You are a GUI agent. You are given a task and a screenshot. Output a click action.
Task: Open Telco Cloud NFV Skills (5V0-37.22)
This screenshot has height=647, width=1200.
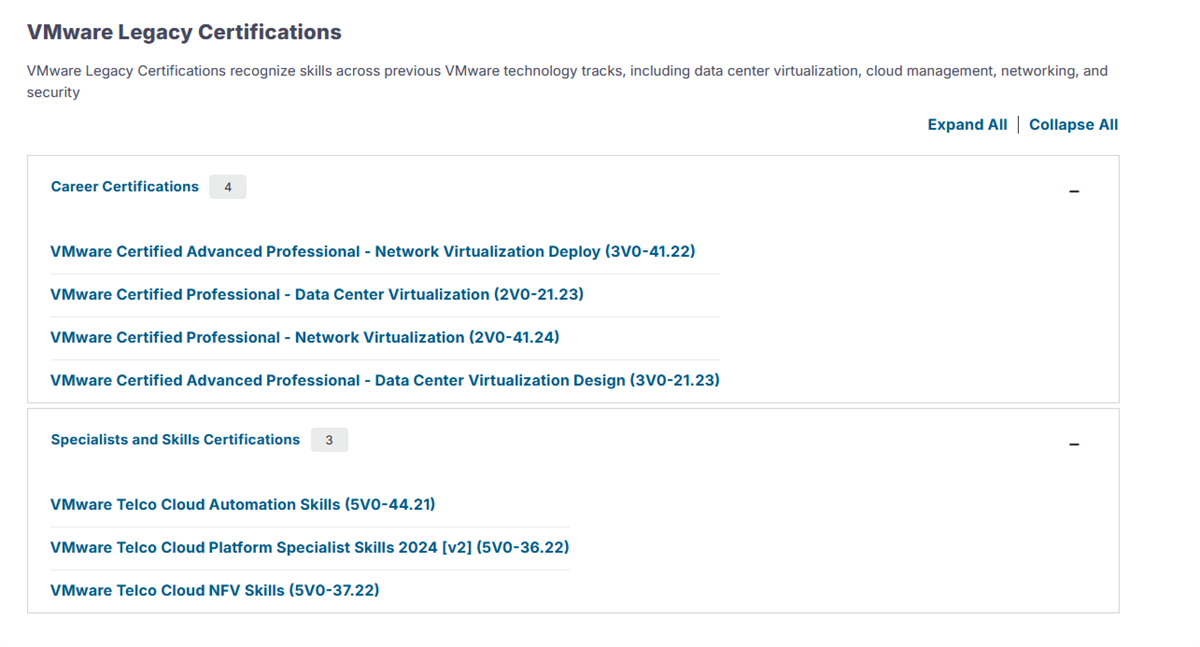[x=215, y=591]
